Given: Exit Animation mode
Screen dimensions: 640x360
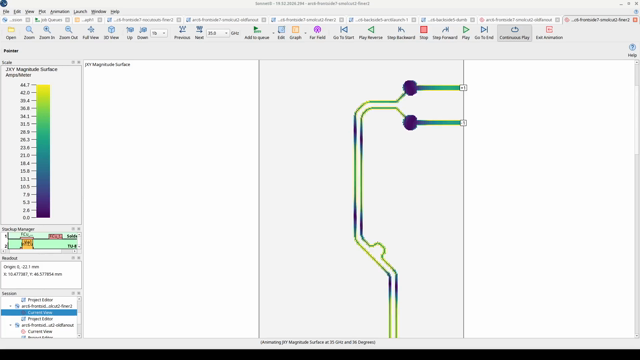Looking at the screenshot, I should [x=549, y=33].
